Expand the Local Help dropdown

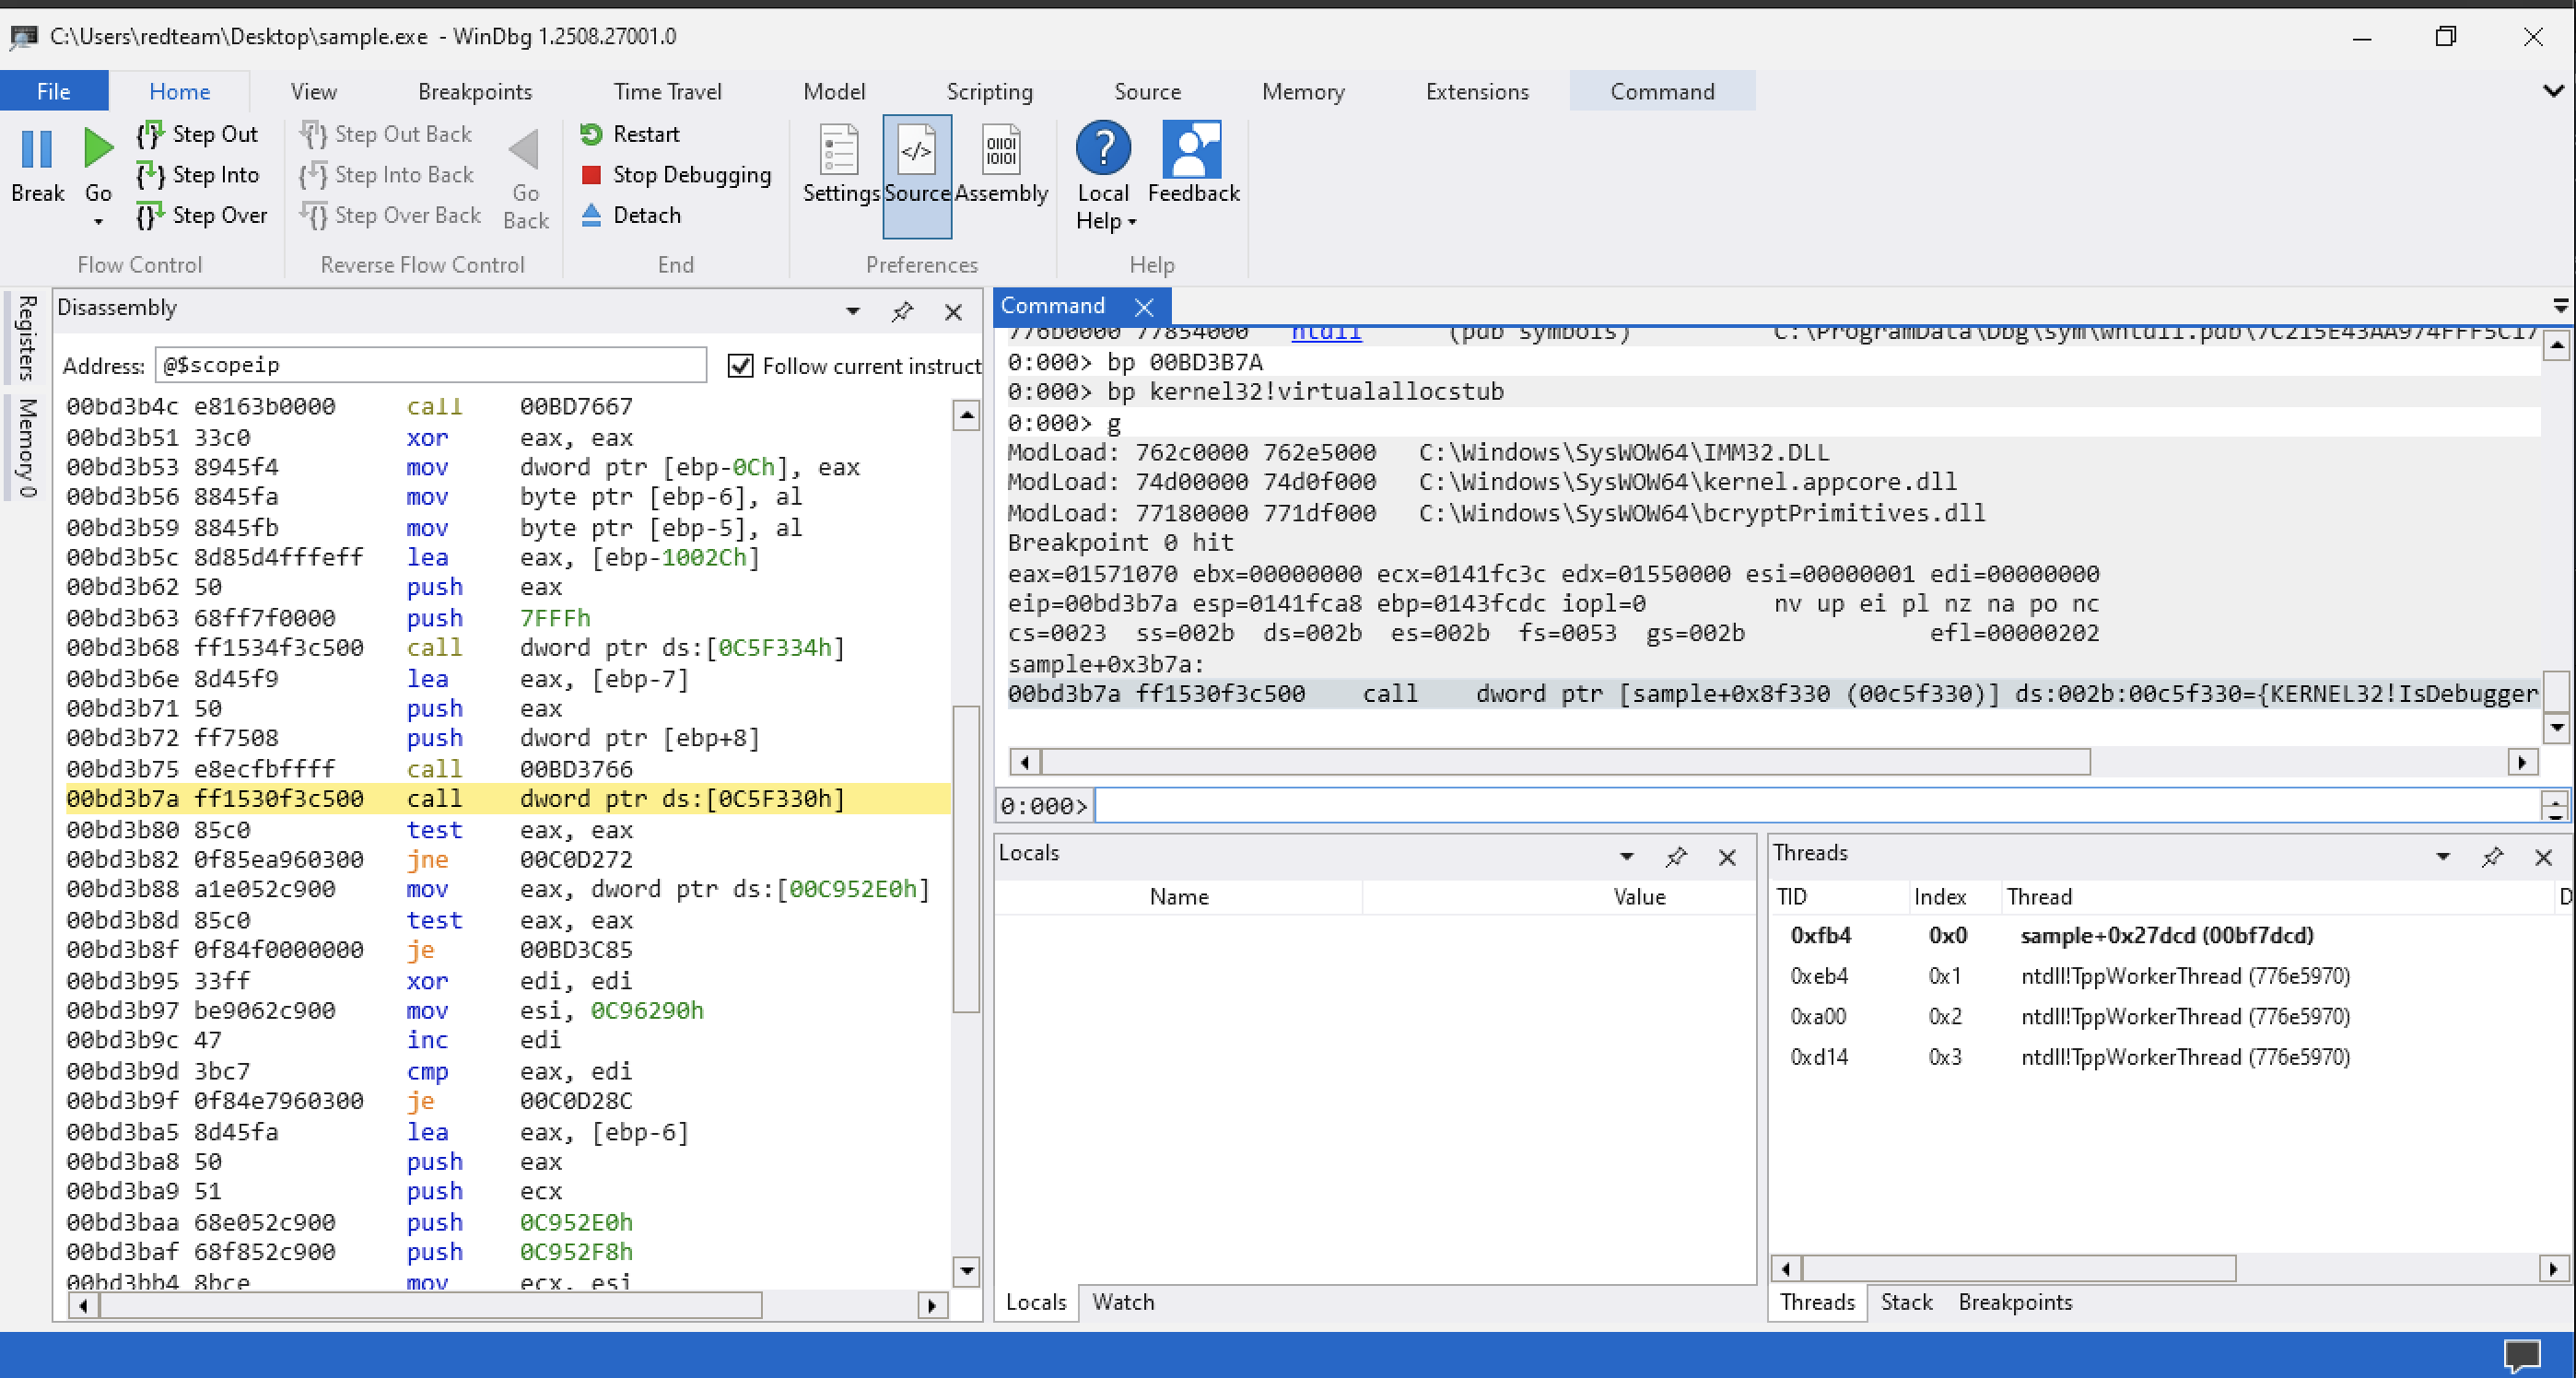1132,222
